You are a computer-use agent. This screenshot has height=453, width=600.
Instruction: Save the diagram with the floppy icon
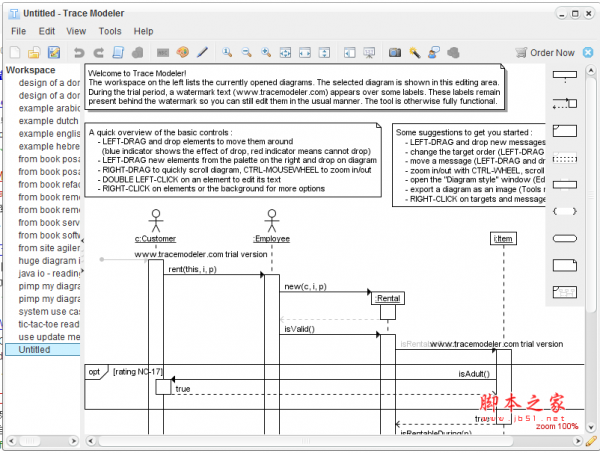pos(52,52)
